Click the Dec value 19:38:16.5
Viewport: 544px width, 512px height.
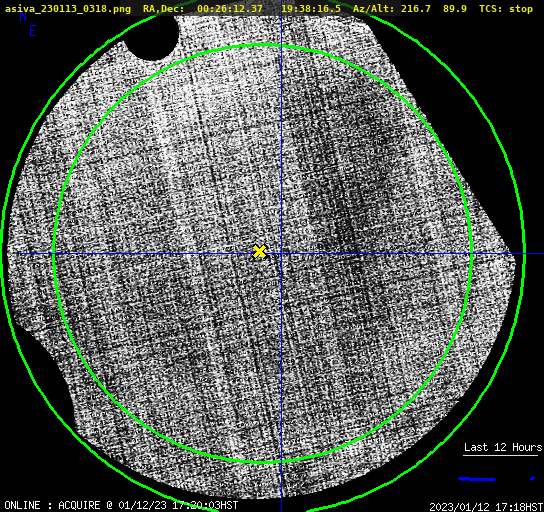311,9
